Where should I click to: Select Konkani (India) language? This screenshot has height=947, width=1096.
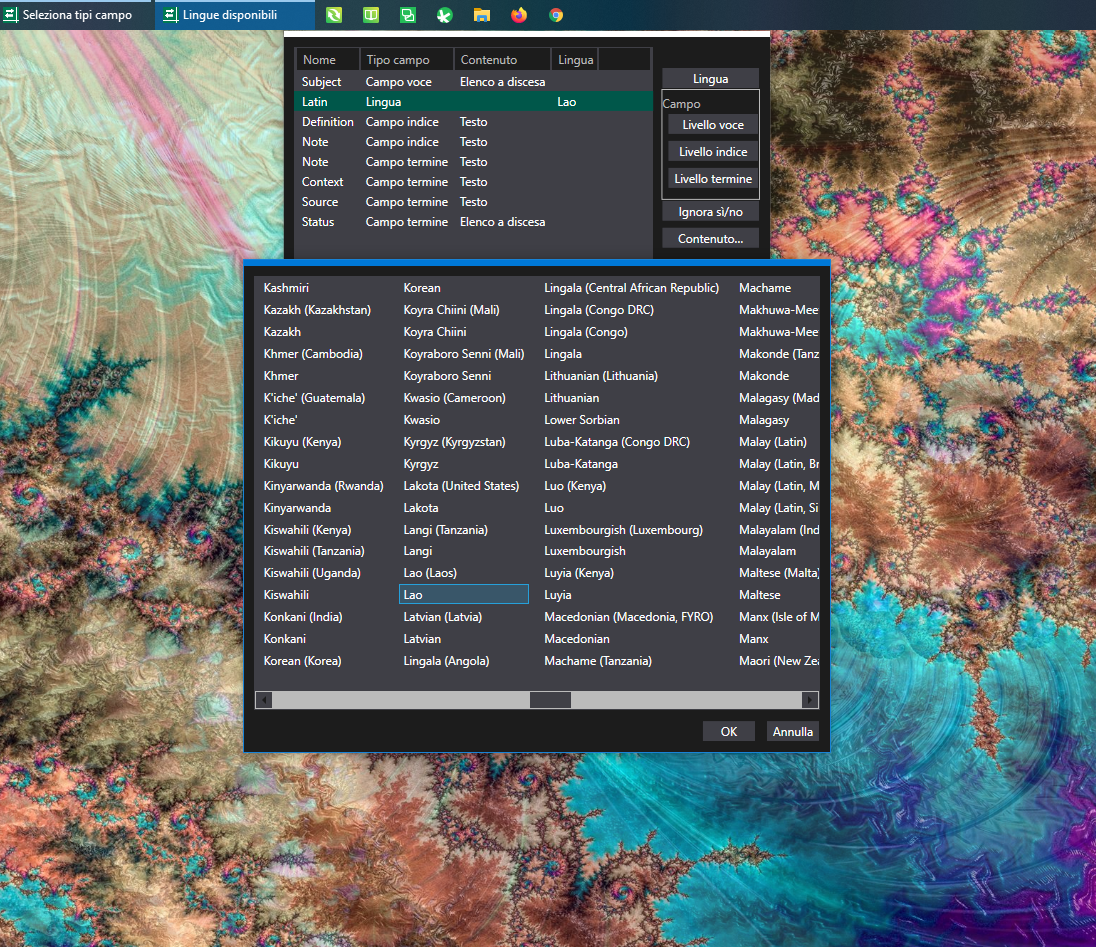[303, 616]
